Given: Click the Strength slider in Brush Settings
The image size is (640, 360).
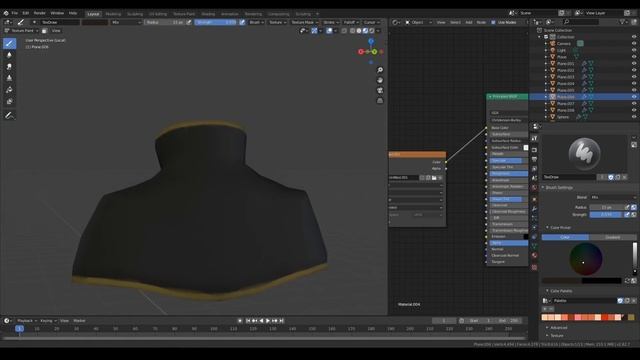Looking at the screenshot, I should 606,215.
